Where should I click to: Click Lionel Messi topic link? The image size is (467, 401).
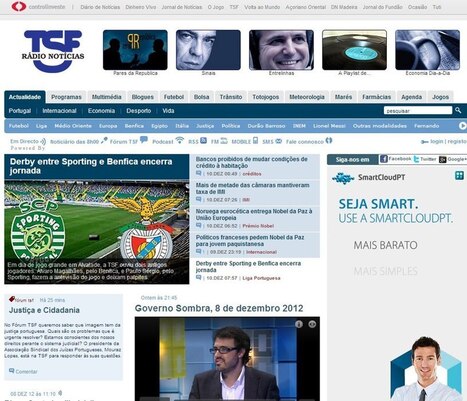[329, 126]
